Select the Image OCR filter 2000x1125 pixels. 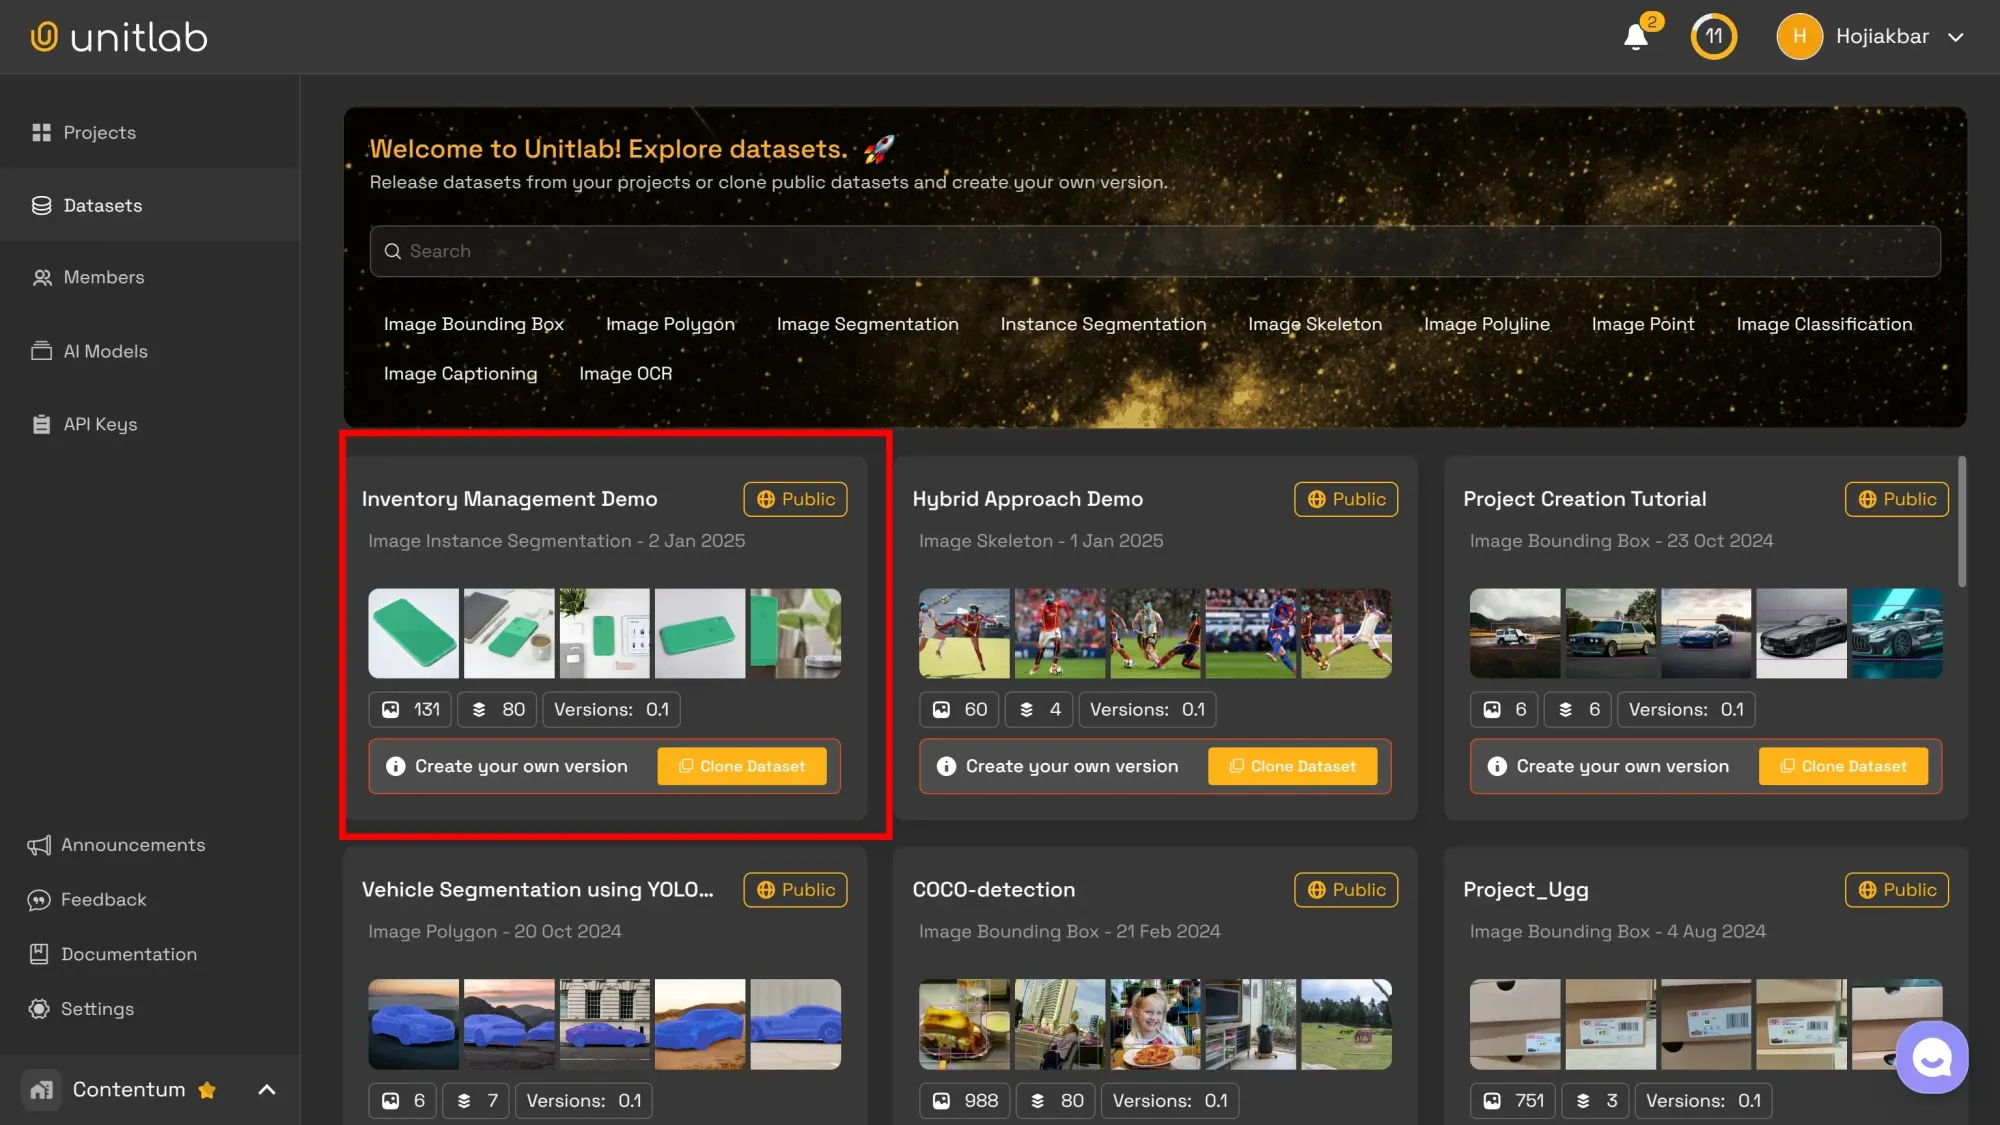[x=625, y=373]
